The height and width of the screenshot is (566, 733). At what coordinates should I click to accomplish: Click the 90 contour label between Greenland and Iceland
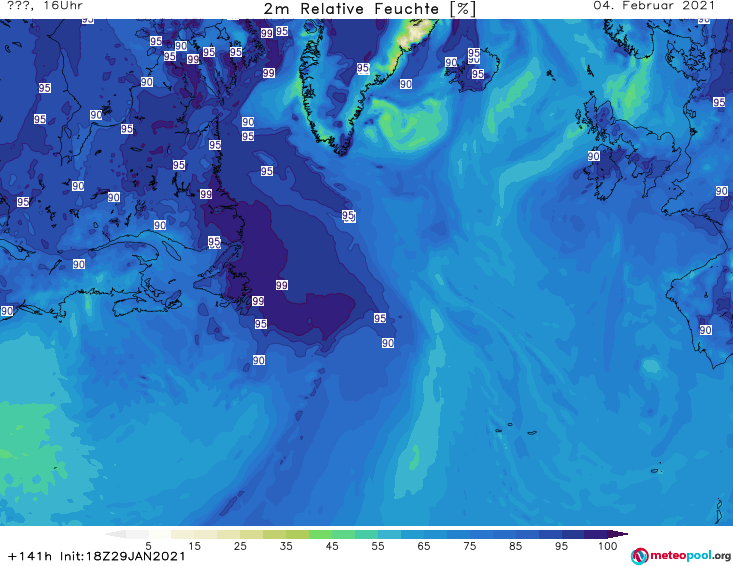click(x=406, y=84)
